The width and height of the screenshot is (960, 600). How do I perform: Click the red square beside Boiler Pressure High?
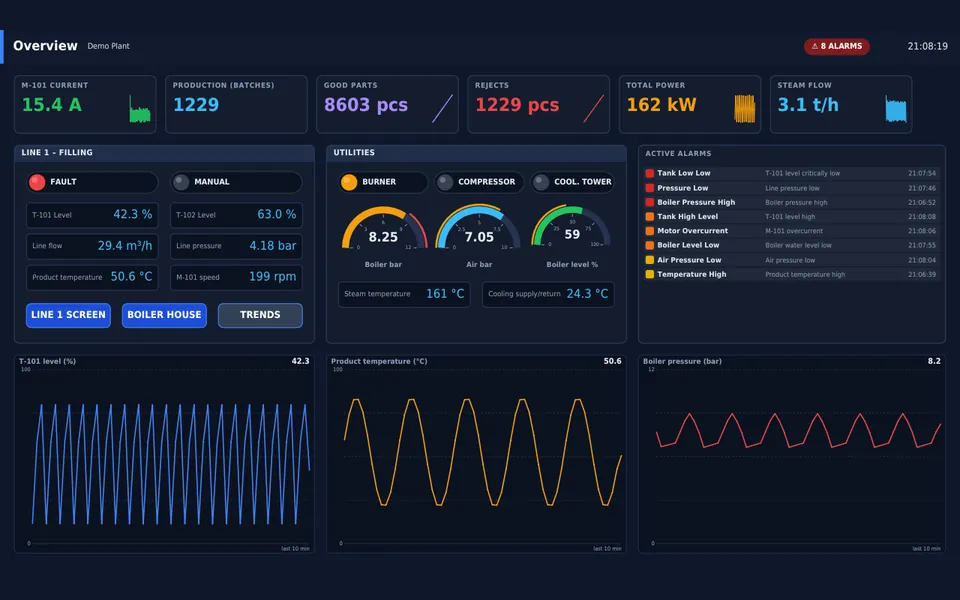pos(650,202)
